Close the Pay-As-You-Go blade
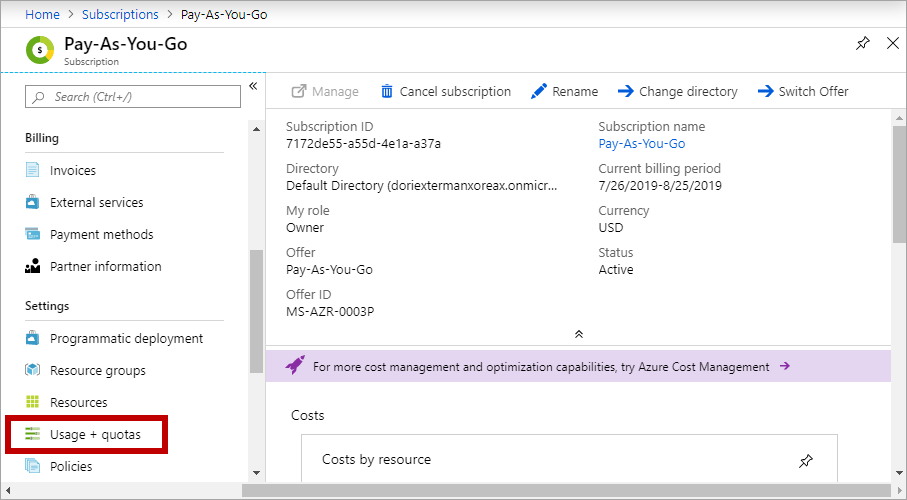 893,43
